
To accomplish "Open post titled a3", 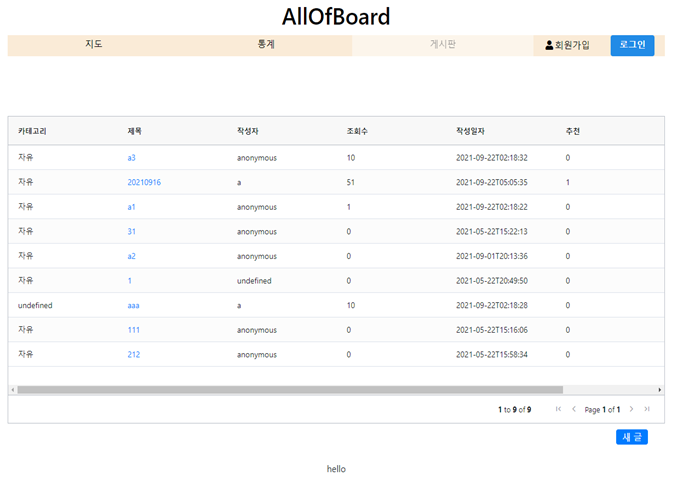I will [131, 158].
